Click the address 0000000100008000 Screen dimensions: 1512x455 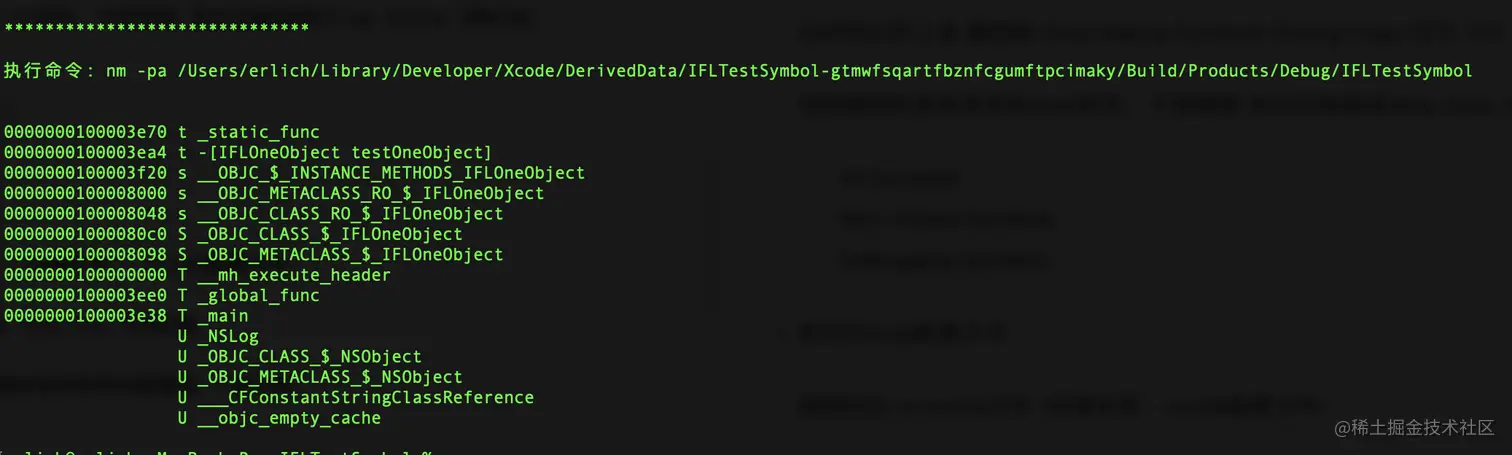85,193
